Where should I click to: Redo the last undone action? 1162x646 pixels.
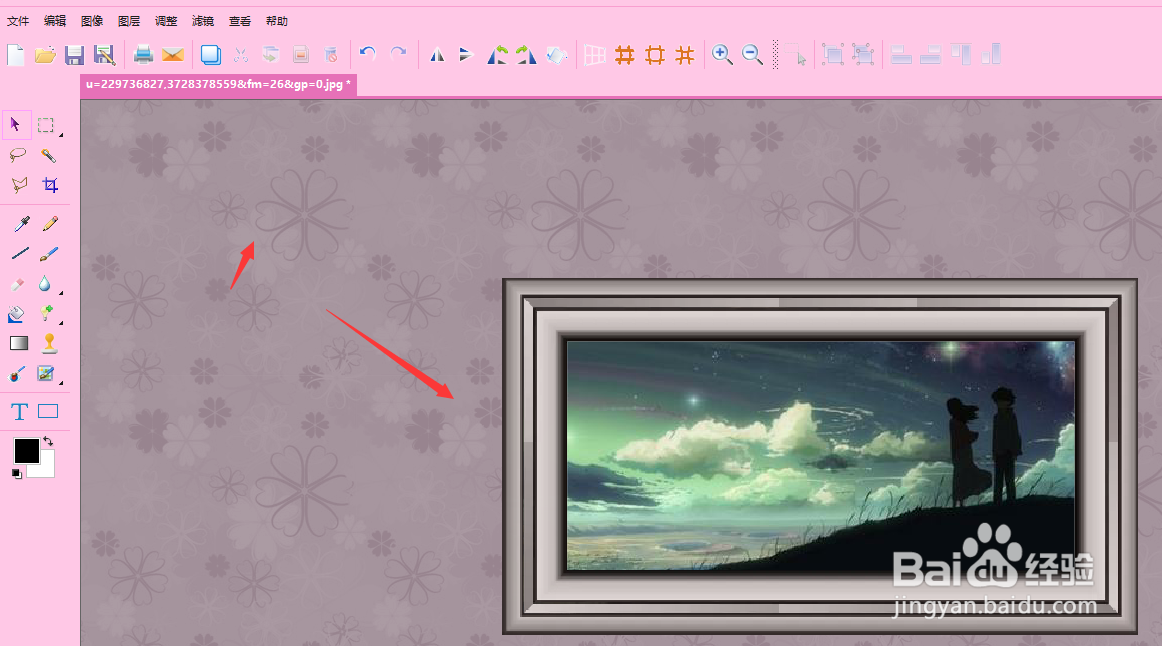tap(399, 53)
